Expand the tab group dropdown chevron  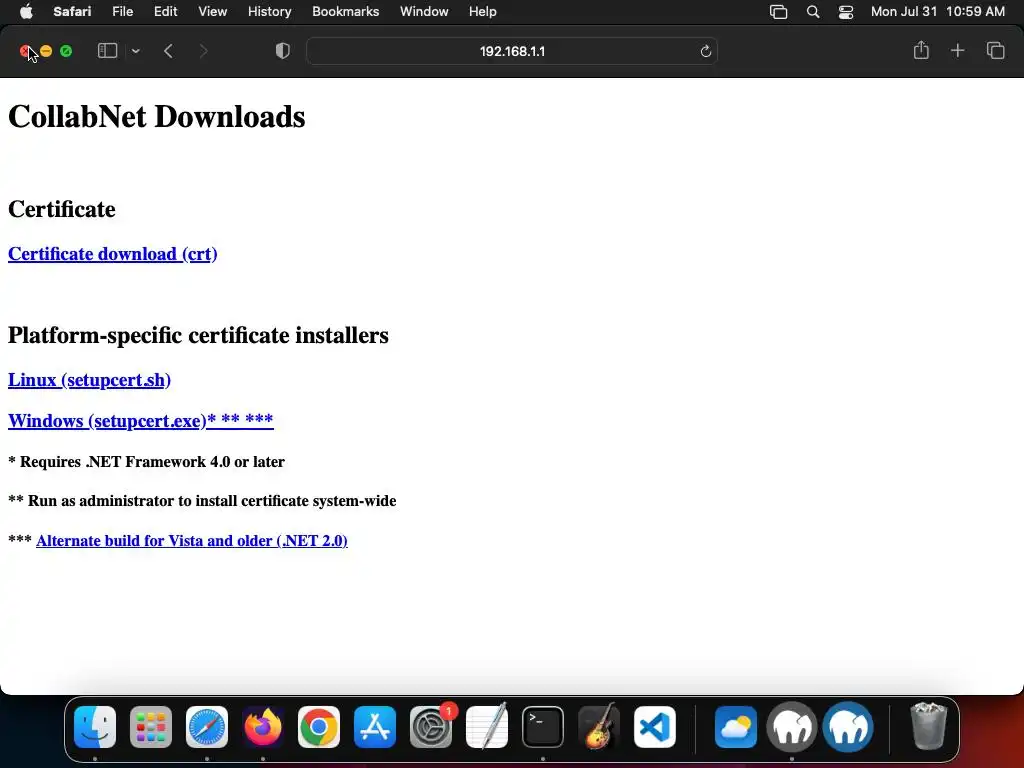135,51
